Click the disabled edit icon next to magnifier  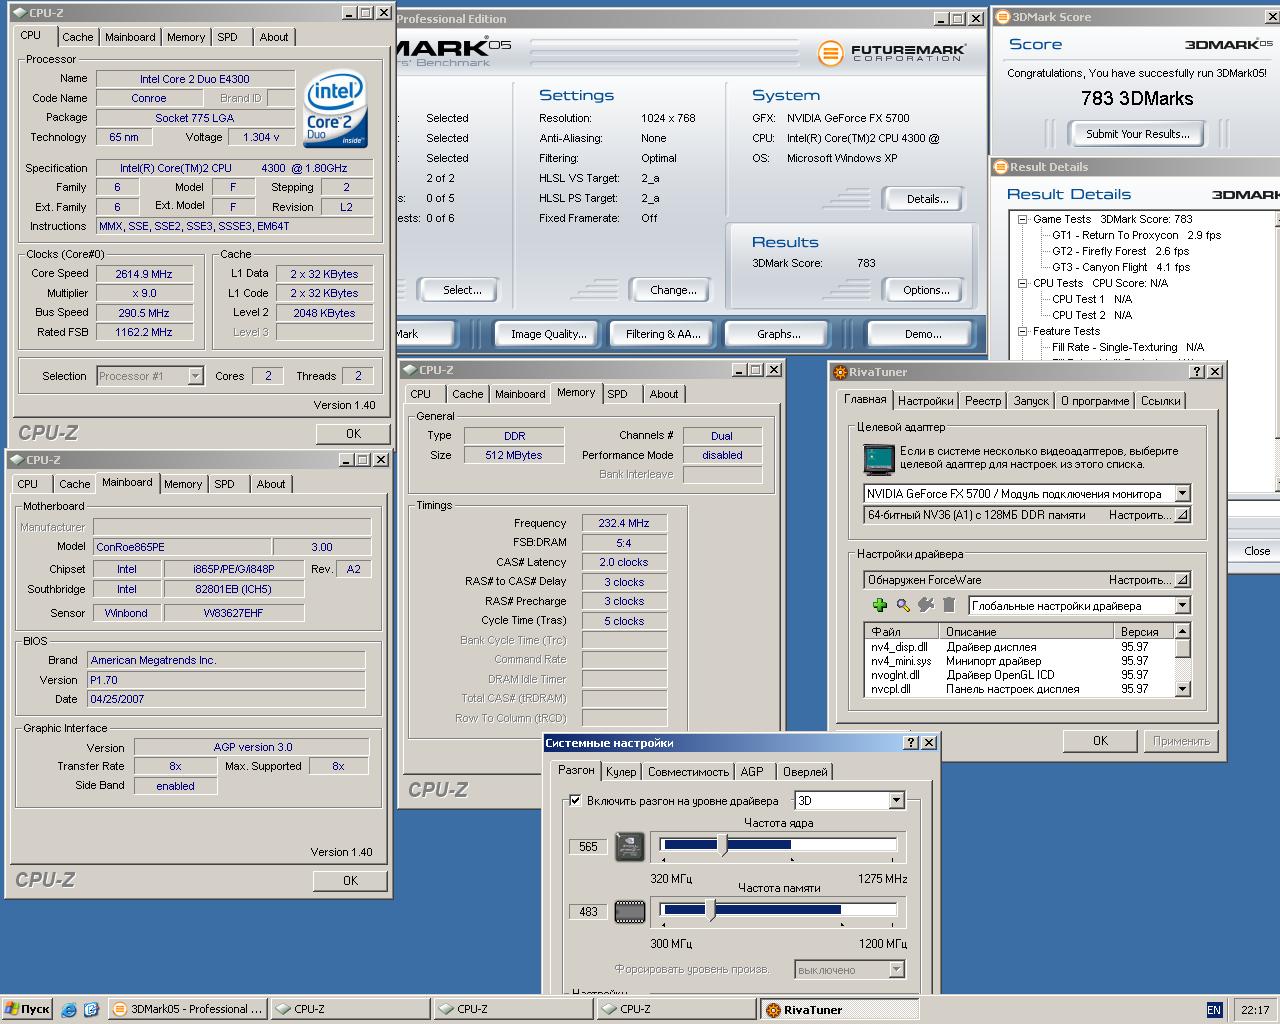[x=926, y=605]
